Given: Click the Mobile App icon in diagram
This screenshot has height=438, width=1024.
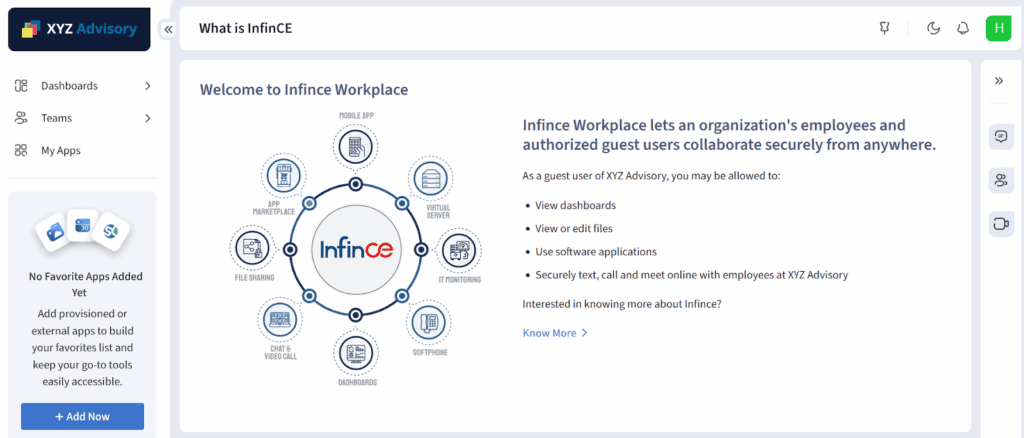Looking at the screenshot, I should (355, 148).
